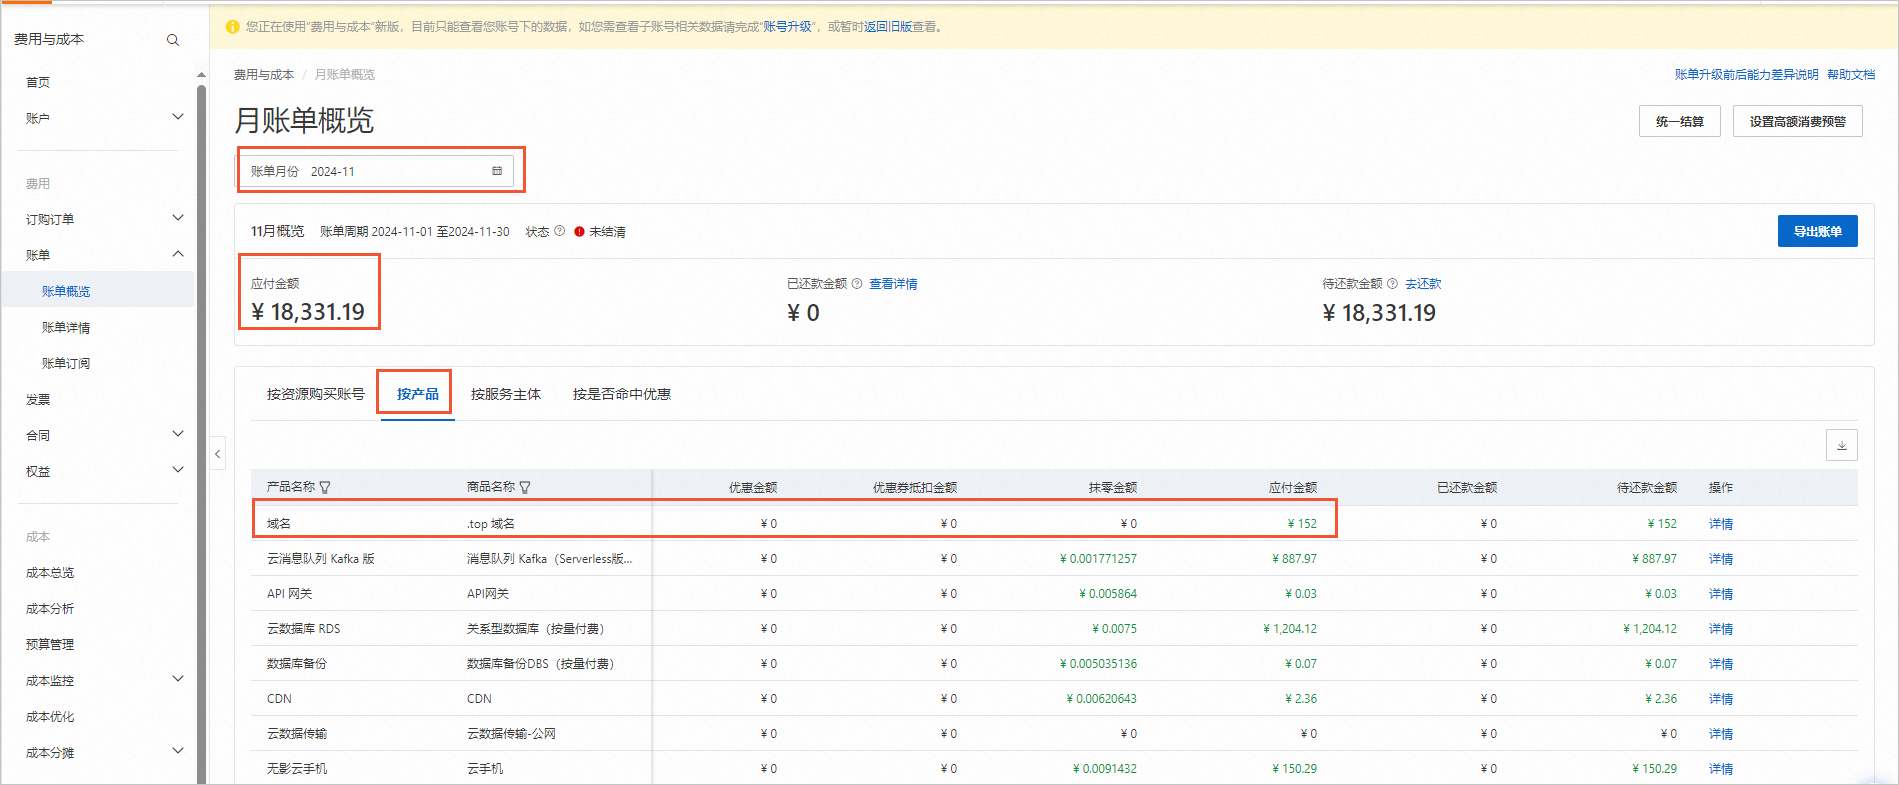
Task: Open 发票 in the sidebar
Action: point(38,399)
